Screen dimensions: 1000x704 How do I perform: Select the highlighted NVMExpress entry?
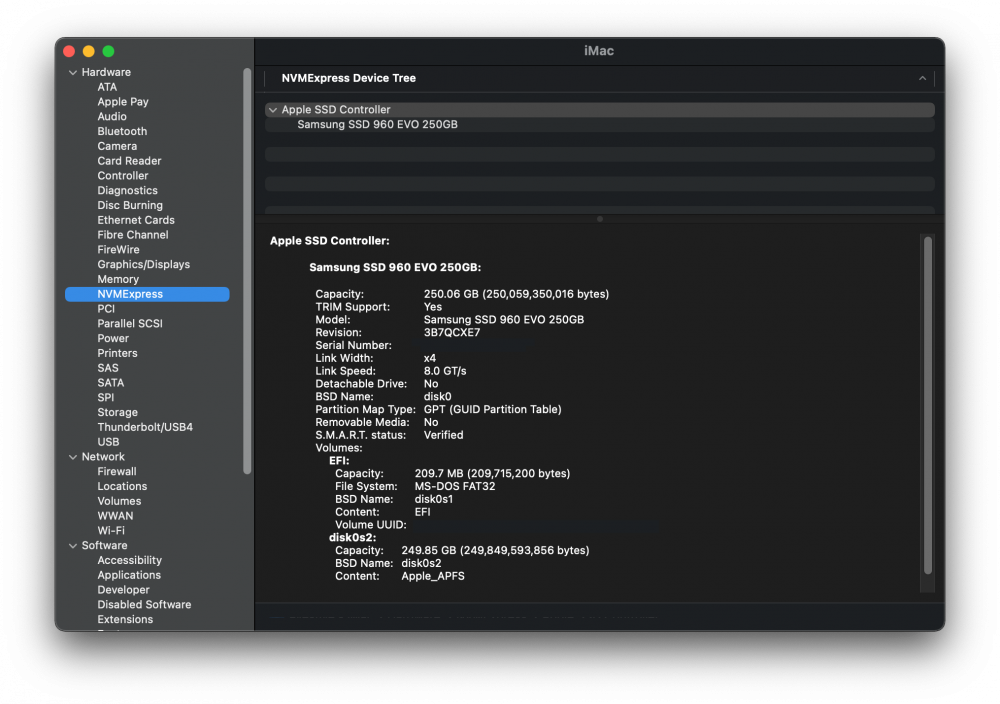147,294
